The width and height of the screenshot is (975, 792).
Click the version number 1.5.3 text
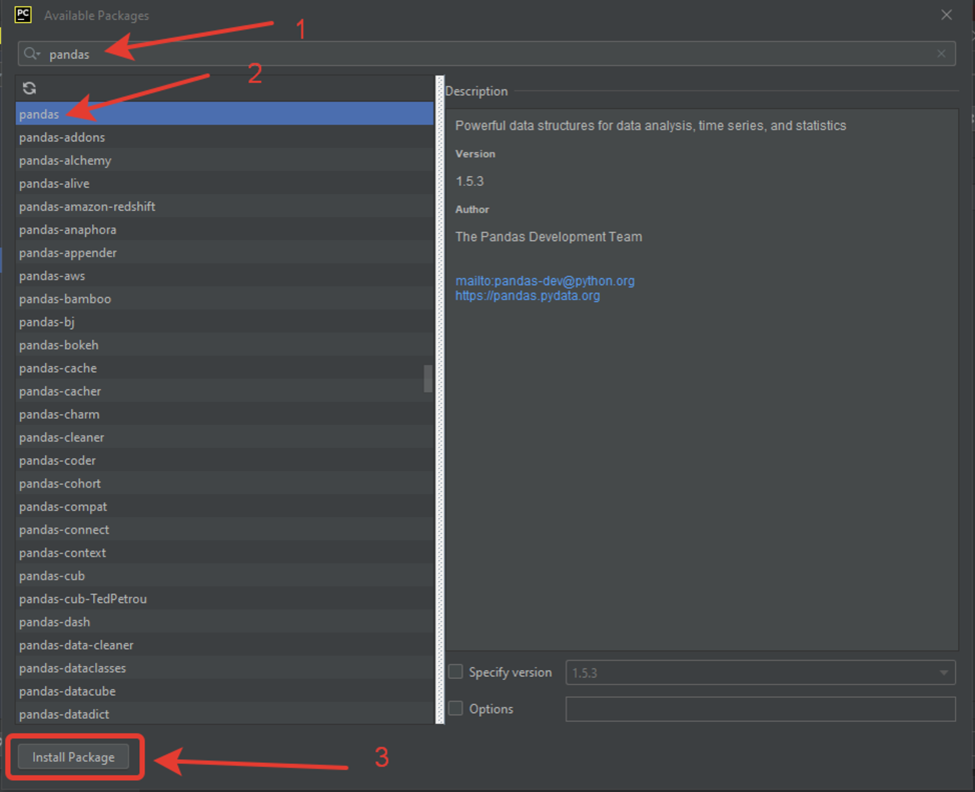[x=469, y=181]
